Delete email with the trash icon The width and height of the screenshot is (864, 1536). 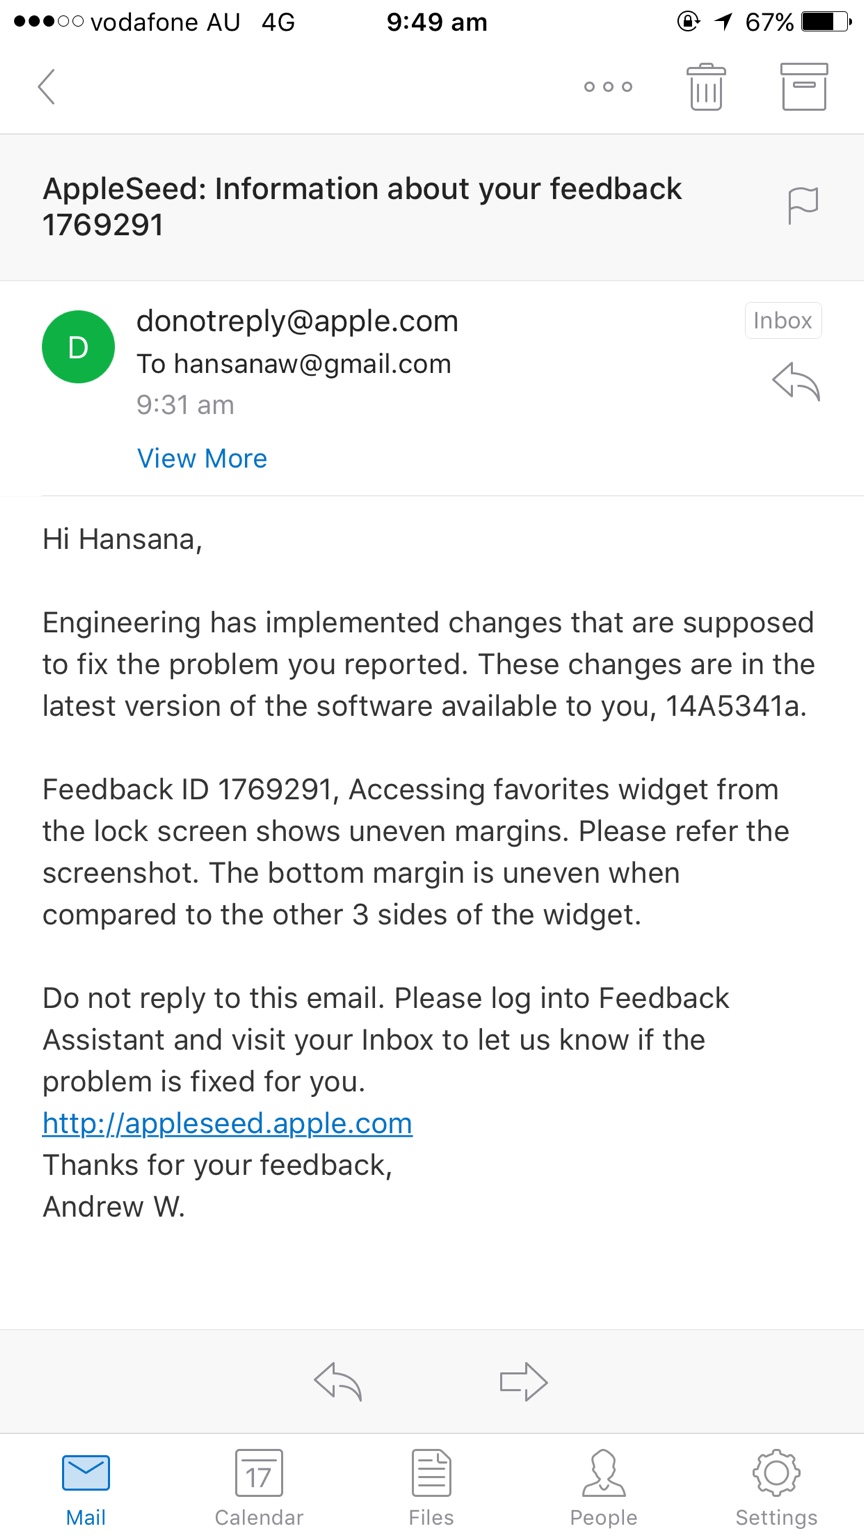(705, 87)
